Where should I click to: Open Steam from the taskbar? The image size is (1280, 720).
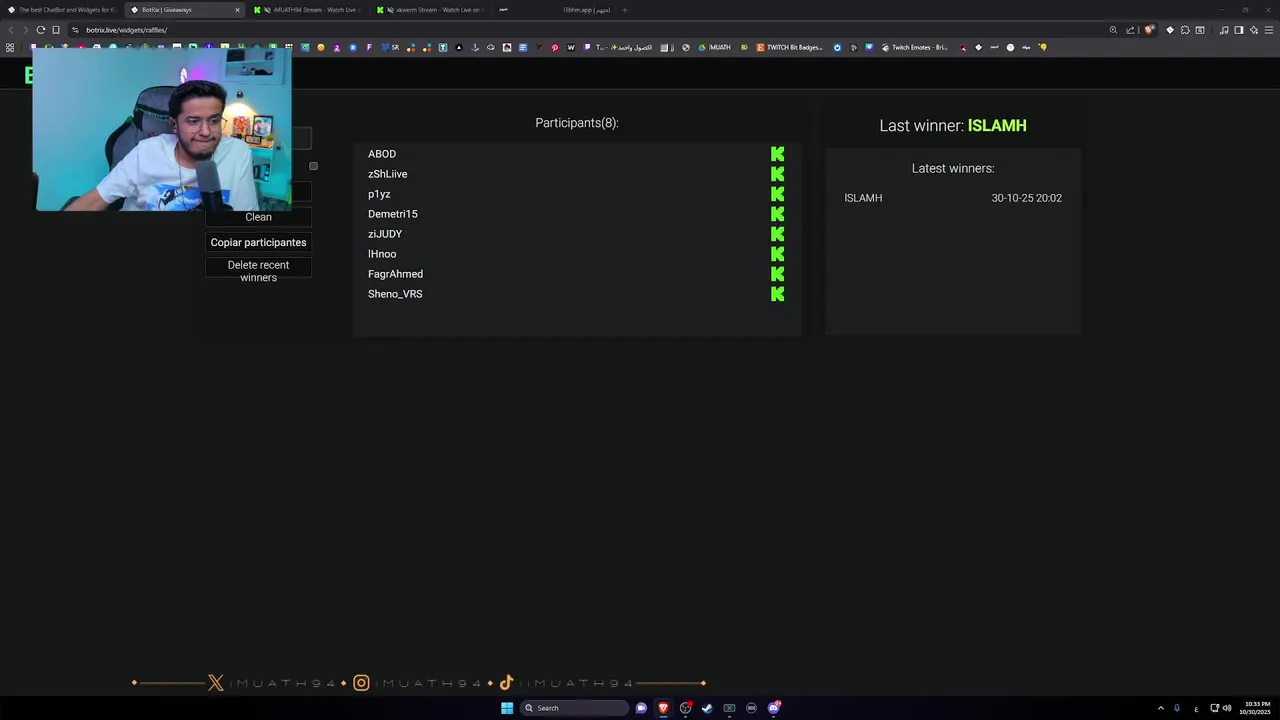[x=707, y=708]
